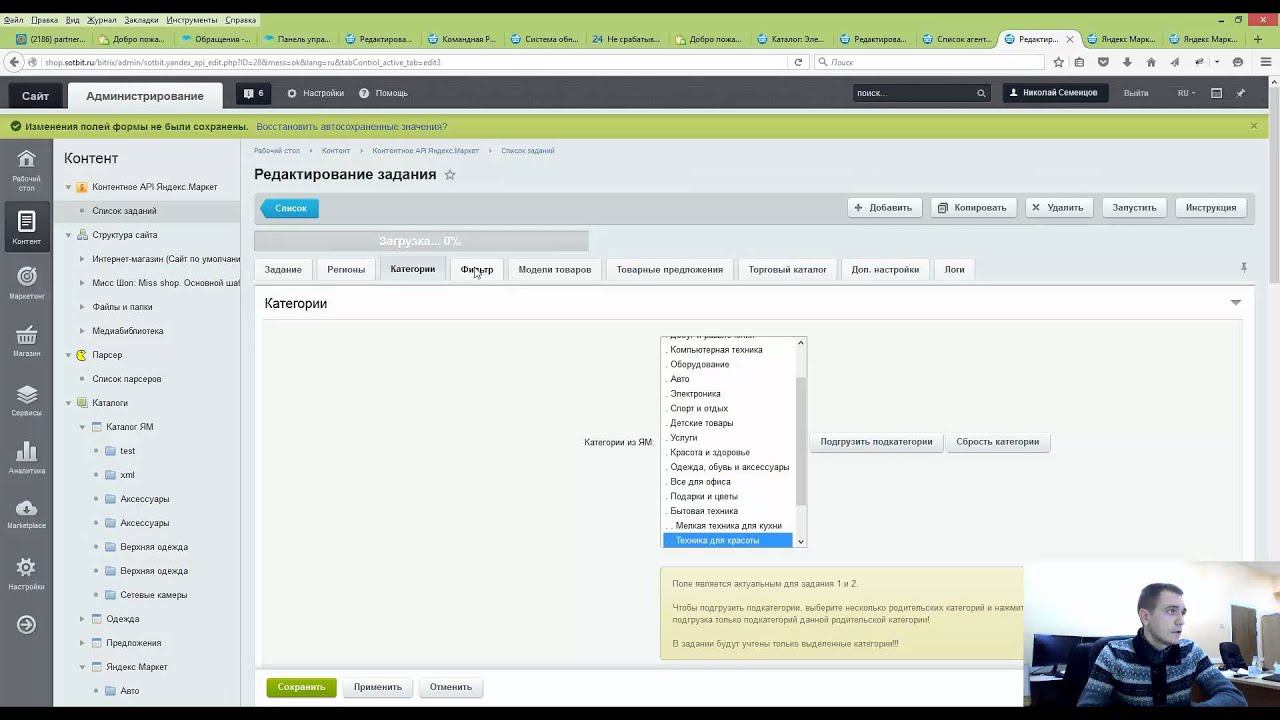Open a new browser tab with plus
The image size is (1280, 720).
click(1256, 39)
